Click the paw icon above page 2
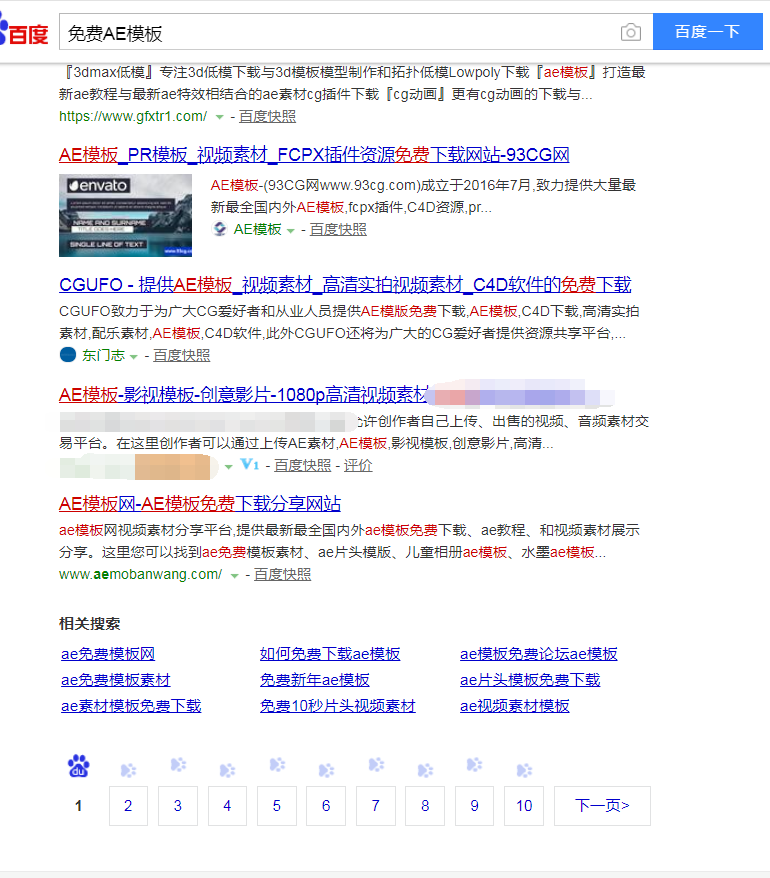The image size is (770, 878). (128, 770)
